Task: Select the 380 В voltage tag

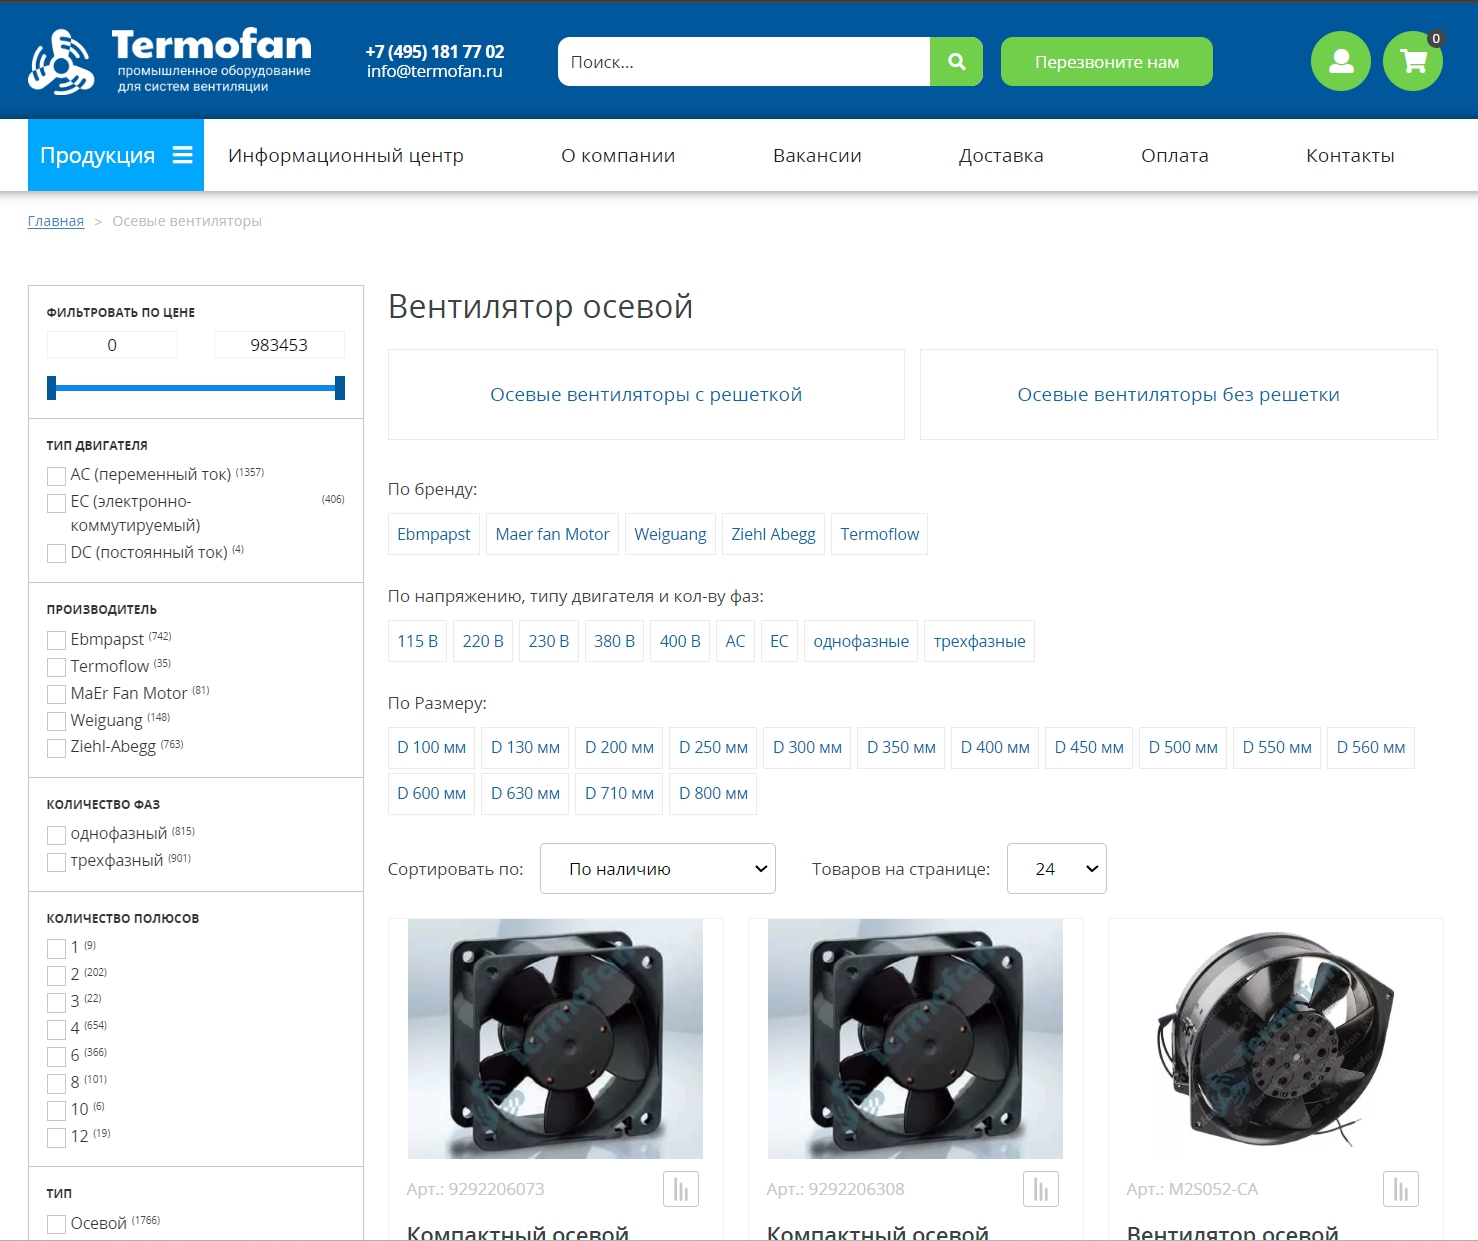Action: coord(614,641)
